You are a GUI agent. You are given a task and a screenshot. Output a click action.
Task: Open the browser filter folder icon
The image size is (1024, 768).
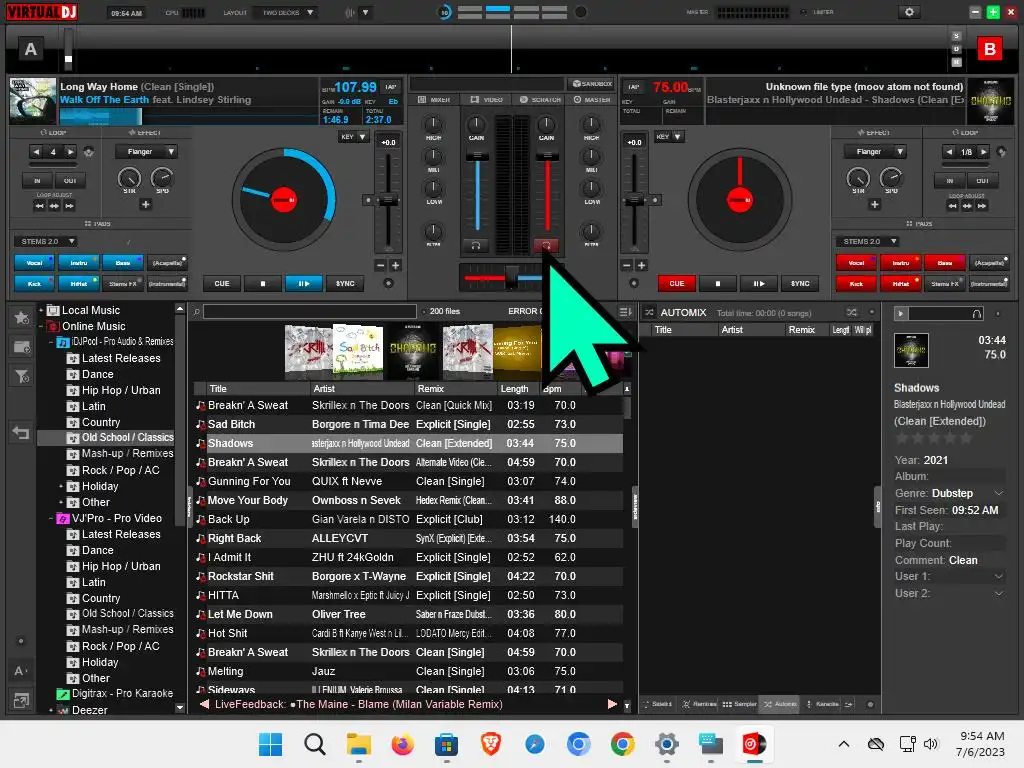click(x=22, y=376)
